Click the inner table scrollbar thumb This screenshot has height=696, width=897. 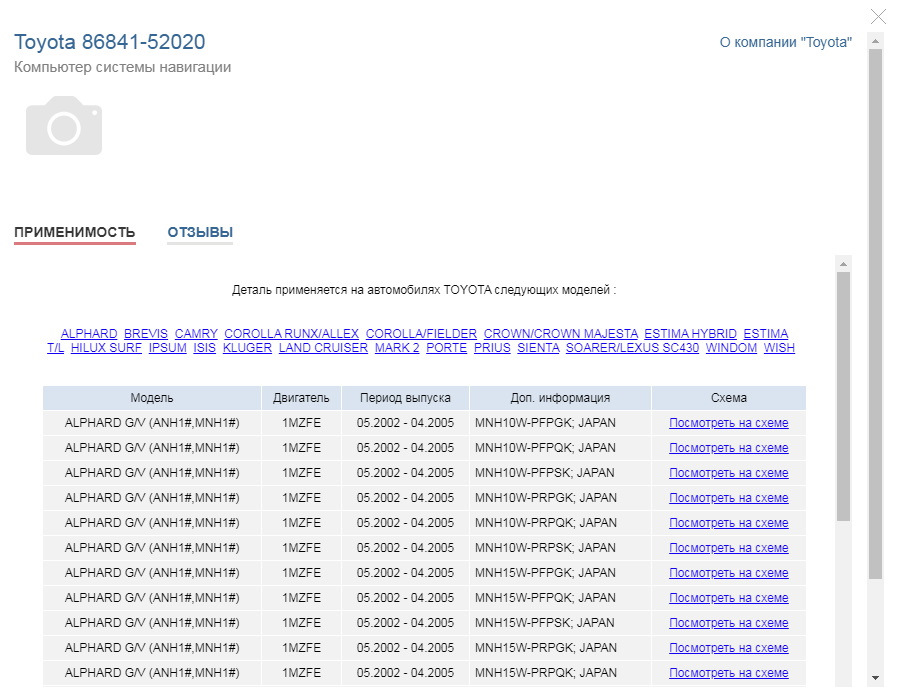[843, 396]
